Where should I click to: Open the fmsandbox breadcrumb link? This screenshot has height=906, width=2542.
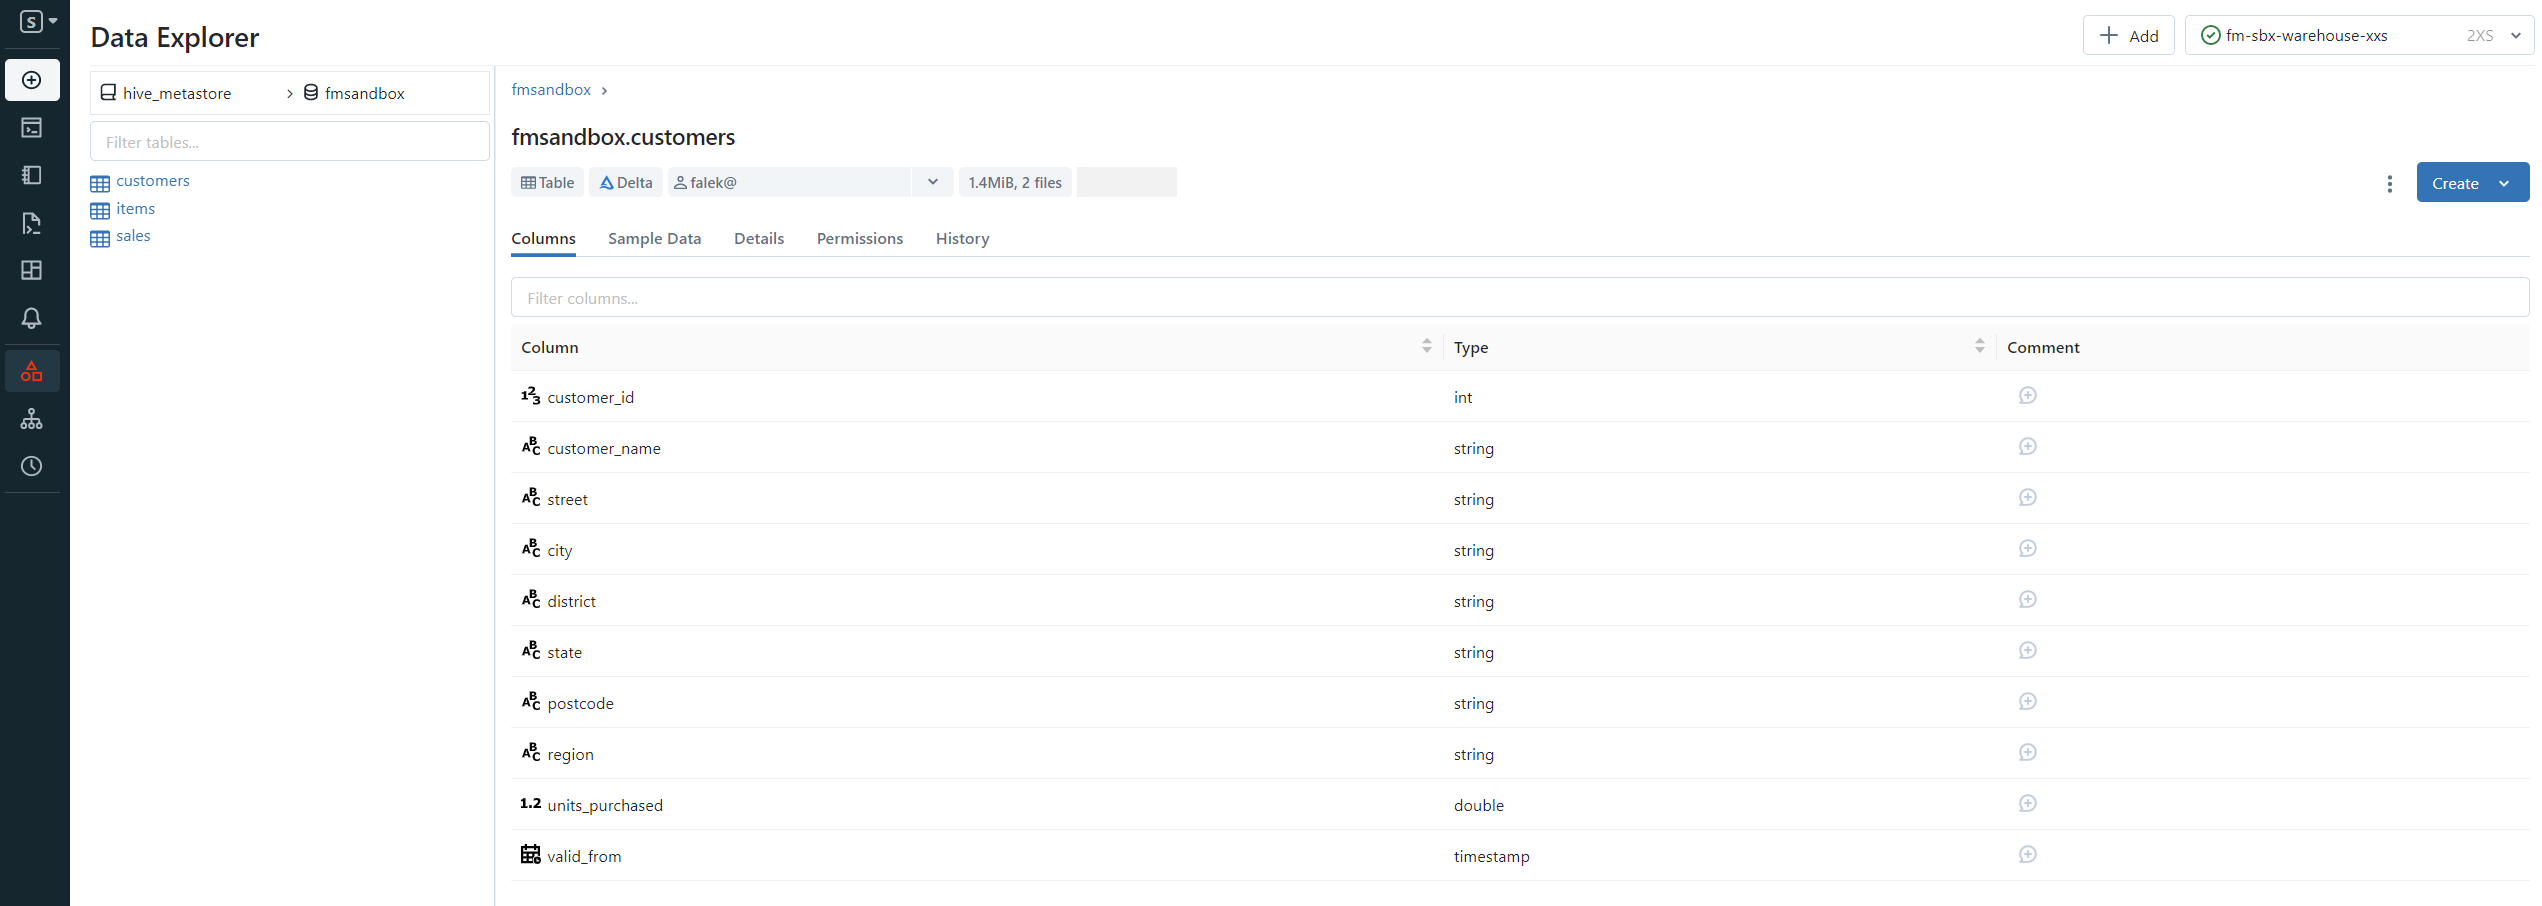pos(551,90)
